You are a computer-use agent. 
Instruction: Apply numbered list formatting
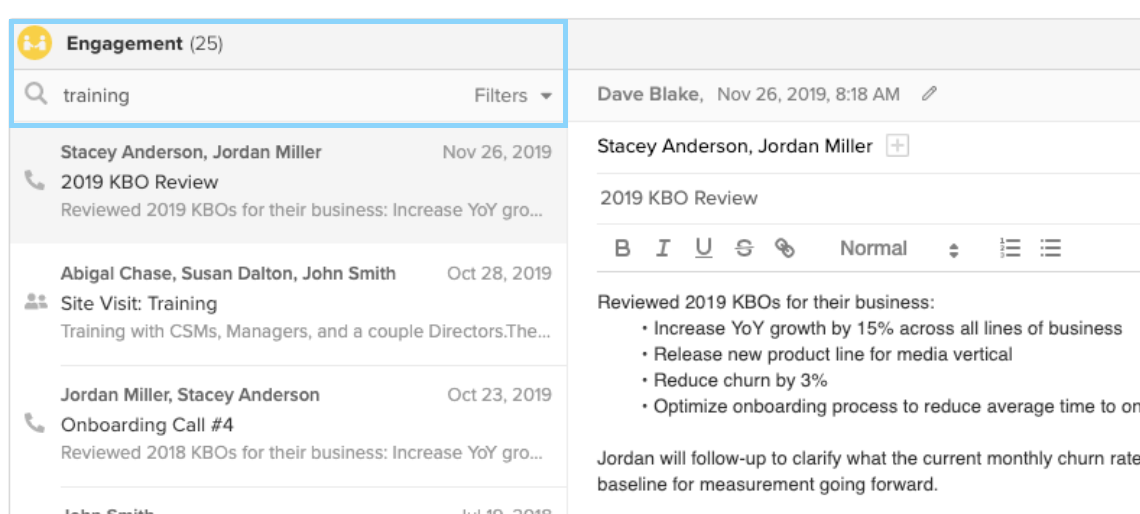pyautogui.click(x=1010, y=249)
